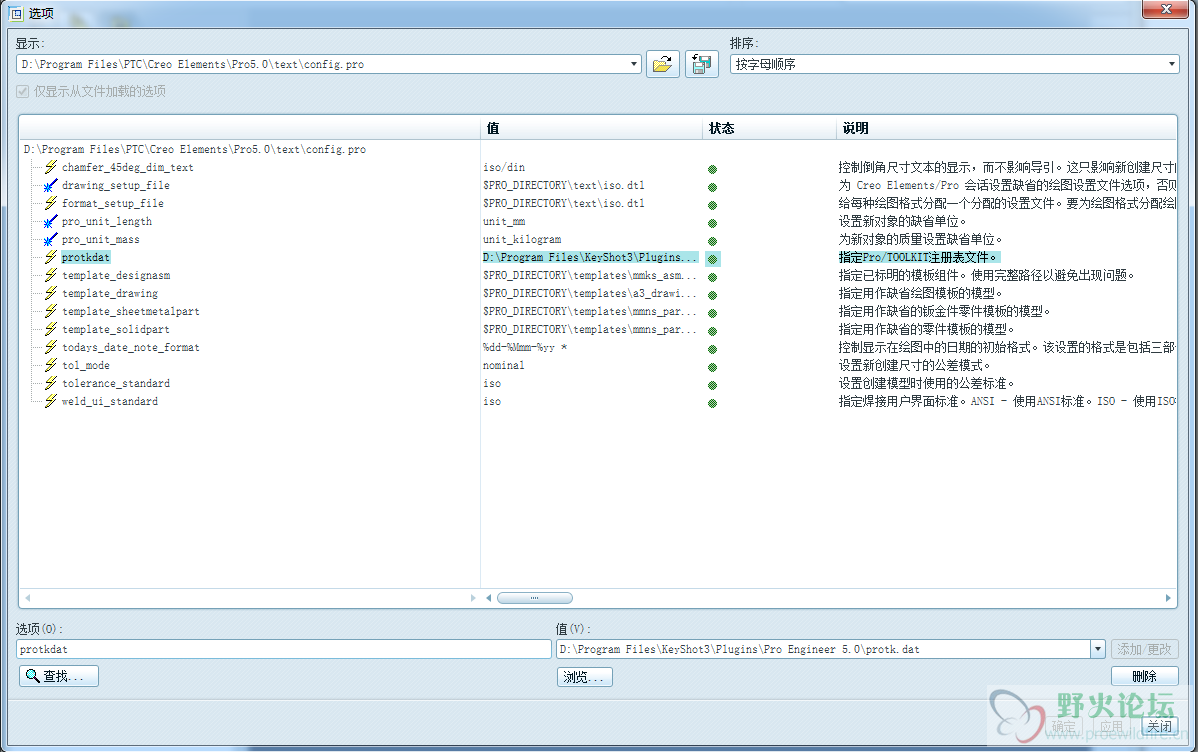Click the 状态 column header
The height and width of the screenshot is (752, 1198).
(x=769, y=128)
